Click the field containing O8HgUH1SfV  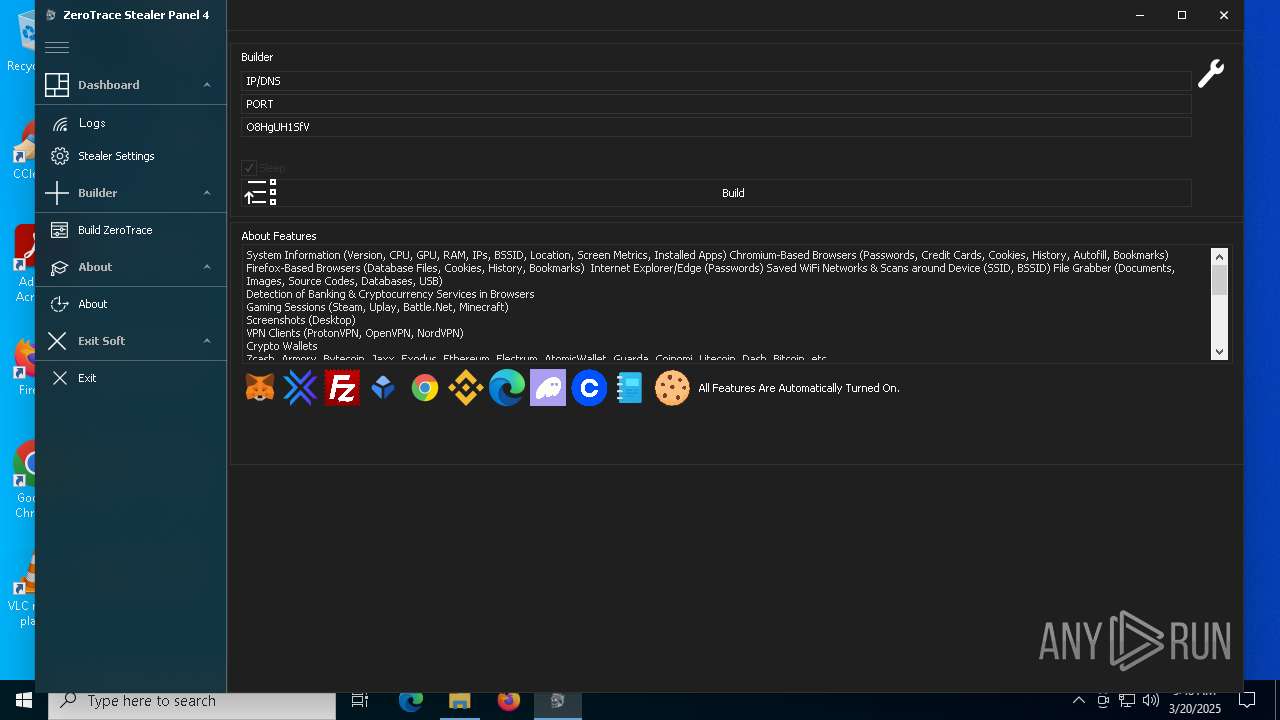tap(716, 127)
